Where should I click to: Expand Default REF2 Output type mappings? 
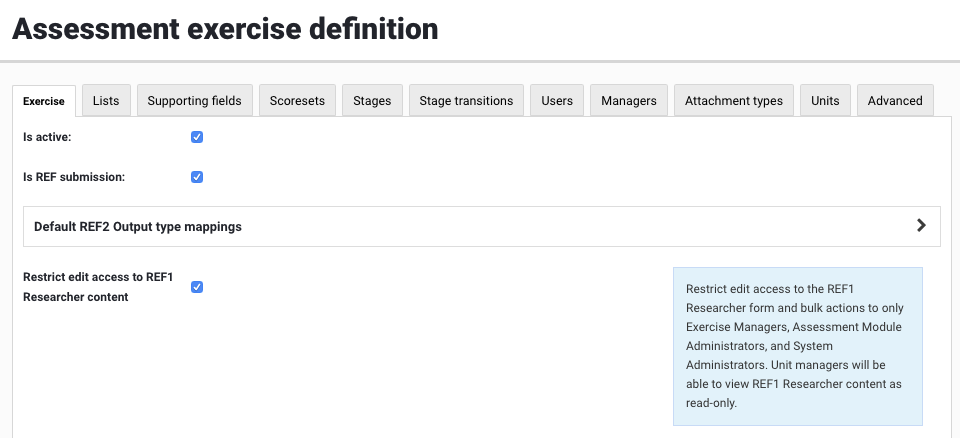coord(138,227)
